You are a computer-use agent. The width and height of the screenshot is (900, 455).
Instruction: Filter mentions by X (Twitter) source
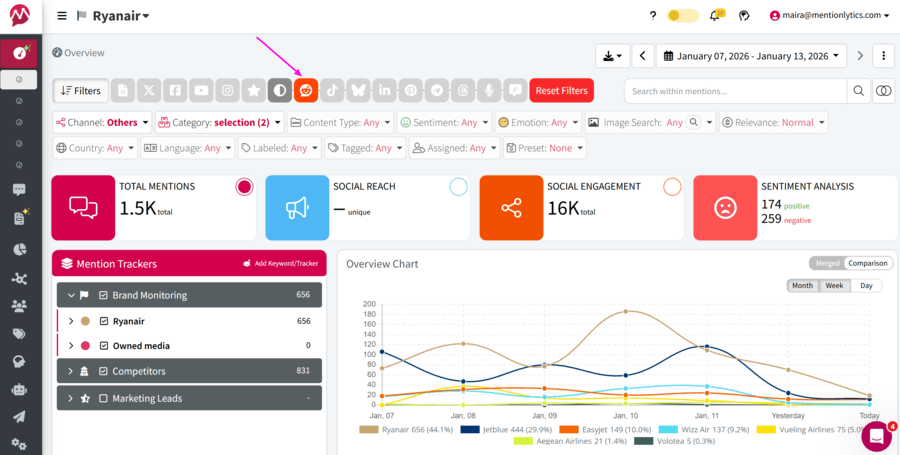point(149,91)
